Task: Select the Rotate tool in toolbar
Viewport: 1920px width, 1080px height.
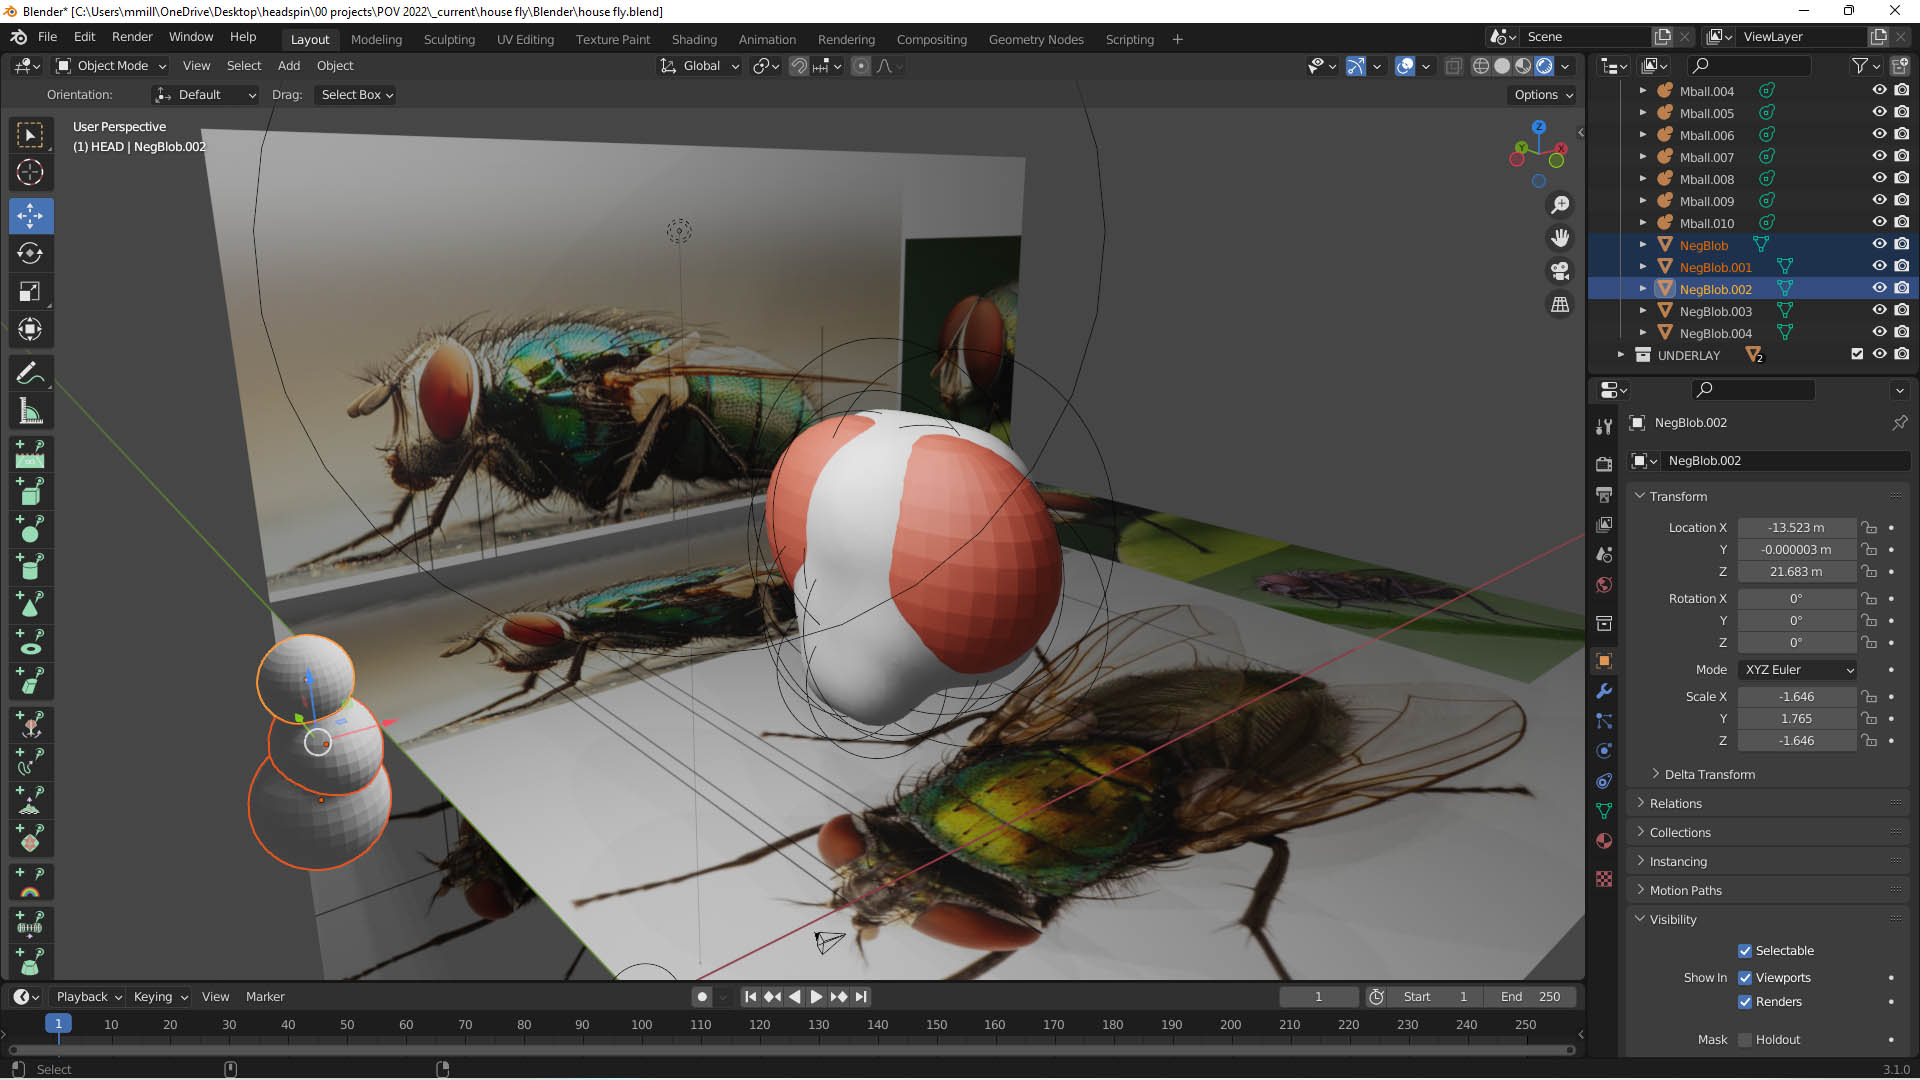Action: pyautogui.click(x=30, y=254)
